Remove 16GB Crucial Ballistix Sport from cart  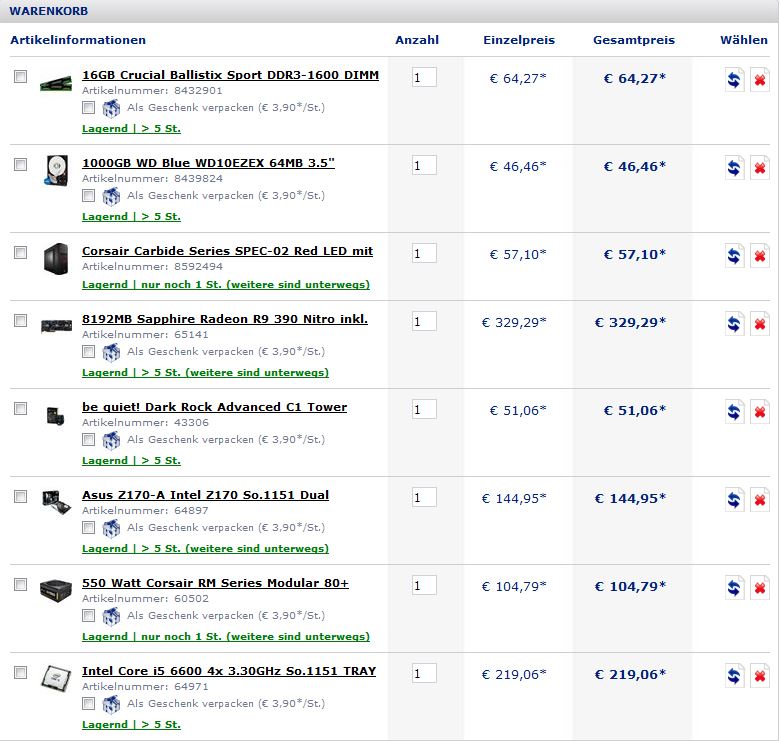click(760, 80)
